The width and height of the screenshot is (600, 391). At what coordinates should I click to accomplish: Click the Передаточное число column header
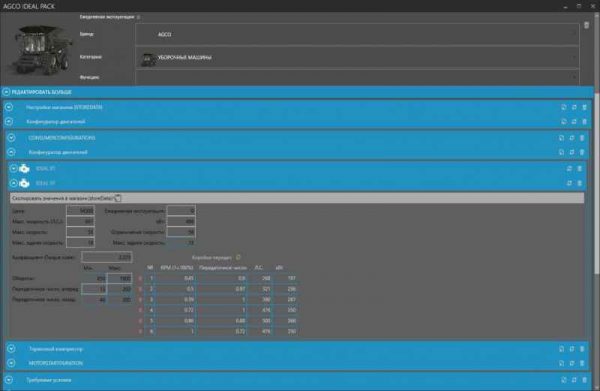pos(223,268)
